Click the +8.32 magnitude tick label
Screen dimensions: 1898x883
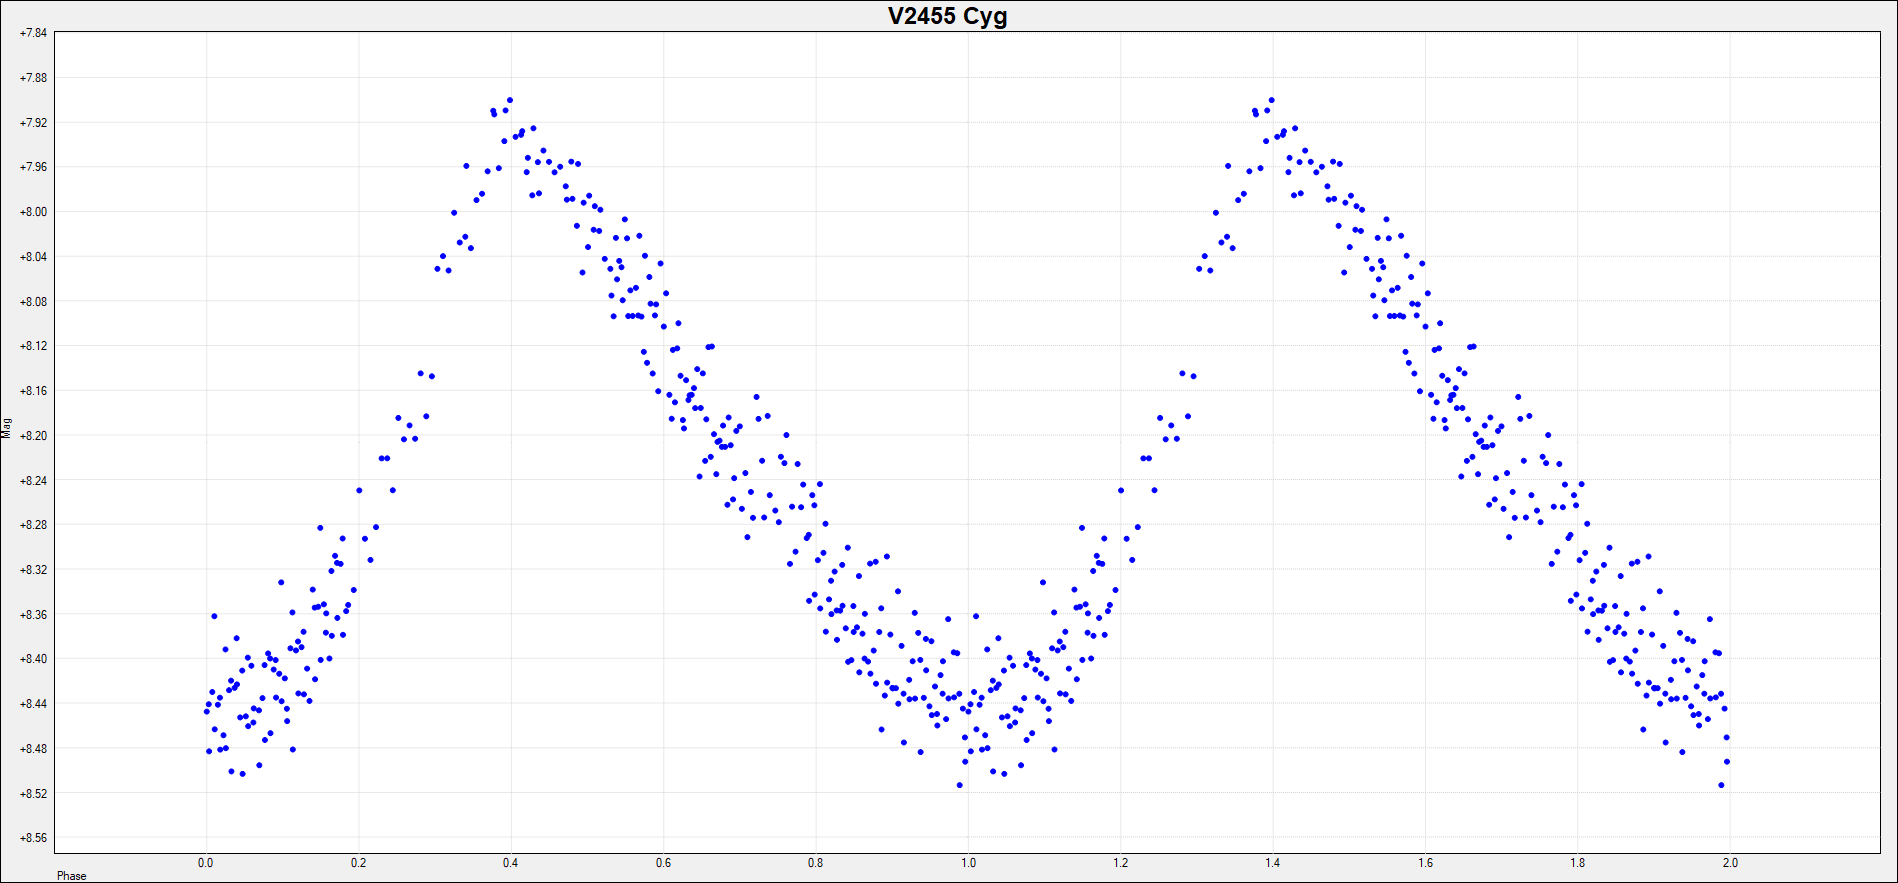[33, 570]
